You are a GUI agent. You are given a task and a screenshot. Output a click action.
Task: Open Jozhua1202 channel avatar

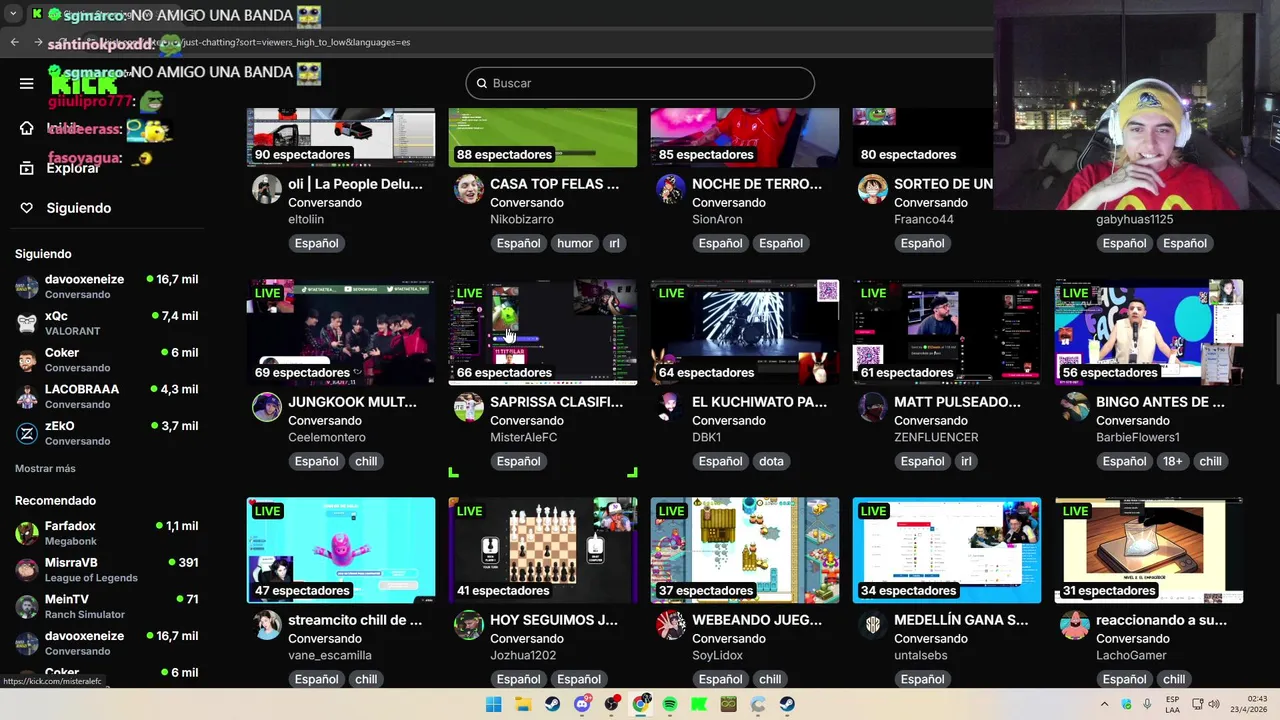pyautogui.click(x=469, y=625)
